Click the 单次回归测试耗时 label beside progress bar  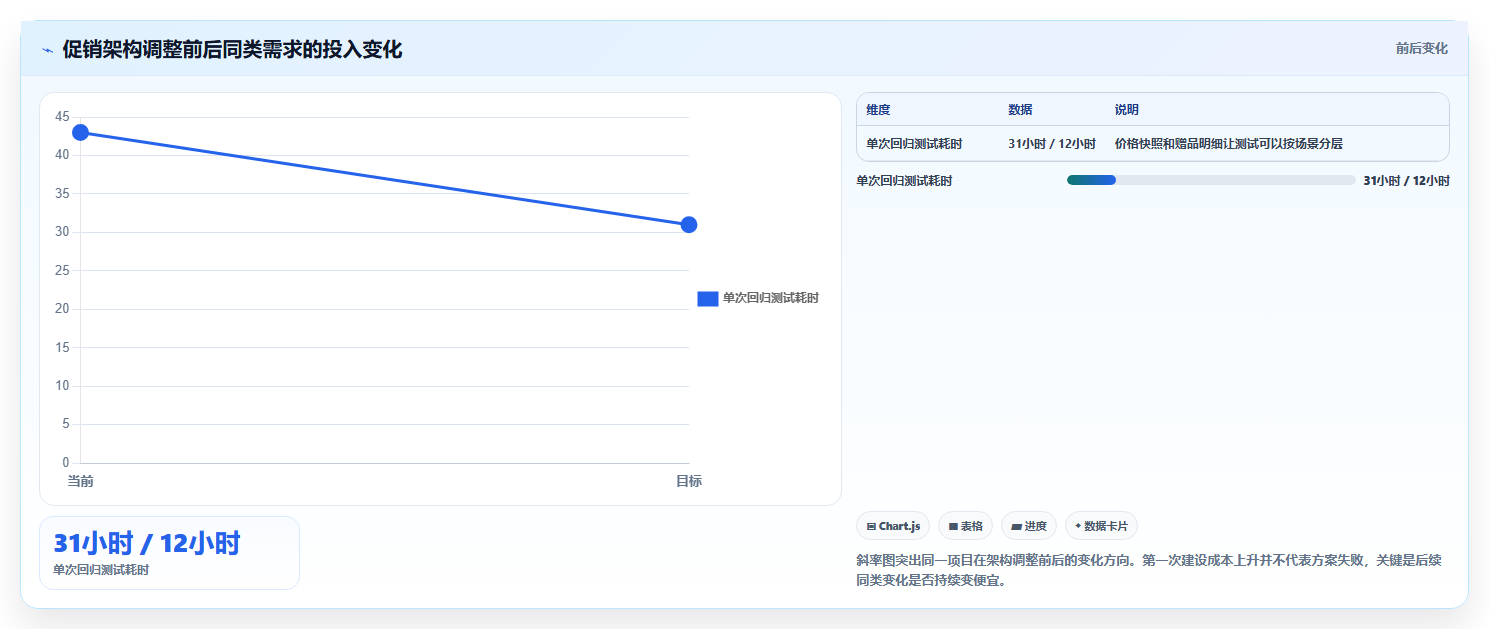pos(904,181)
